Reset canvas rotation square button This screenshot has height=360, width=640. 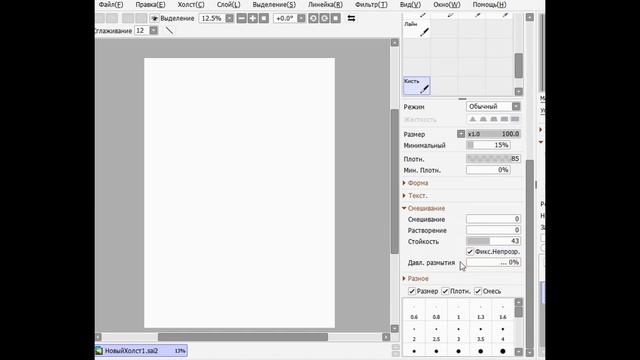pyautogui.click(x=336, y=18)
